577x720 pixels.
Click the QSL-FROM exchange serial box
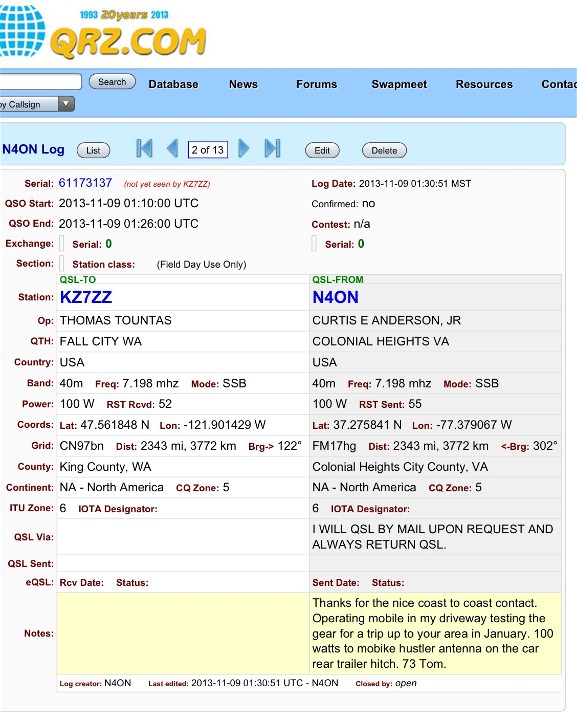(314, 243)
